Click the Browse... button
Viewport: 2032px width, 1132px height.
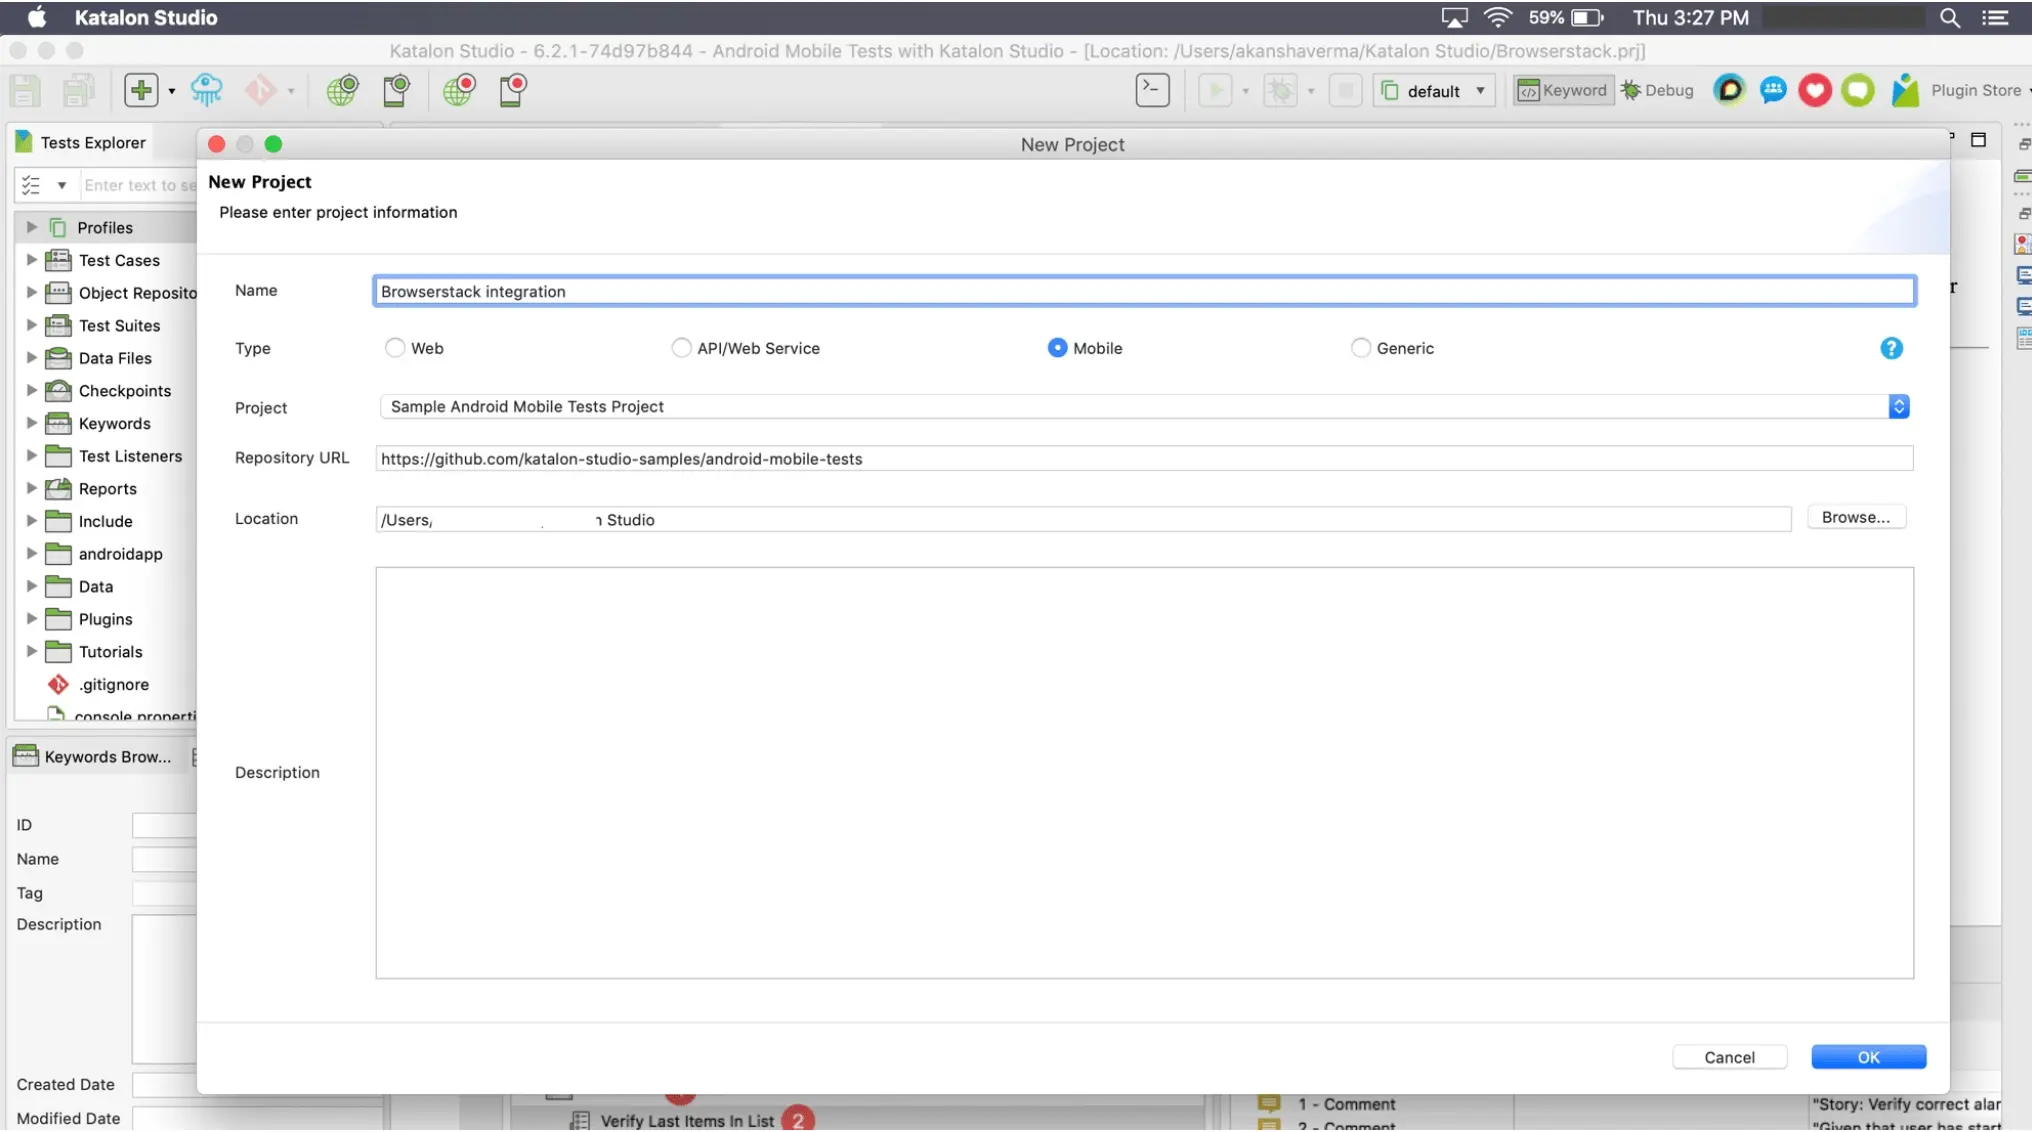[1855, 517]
